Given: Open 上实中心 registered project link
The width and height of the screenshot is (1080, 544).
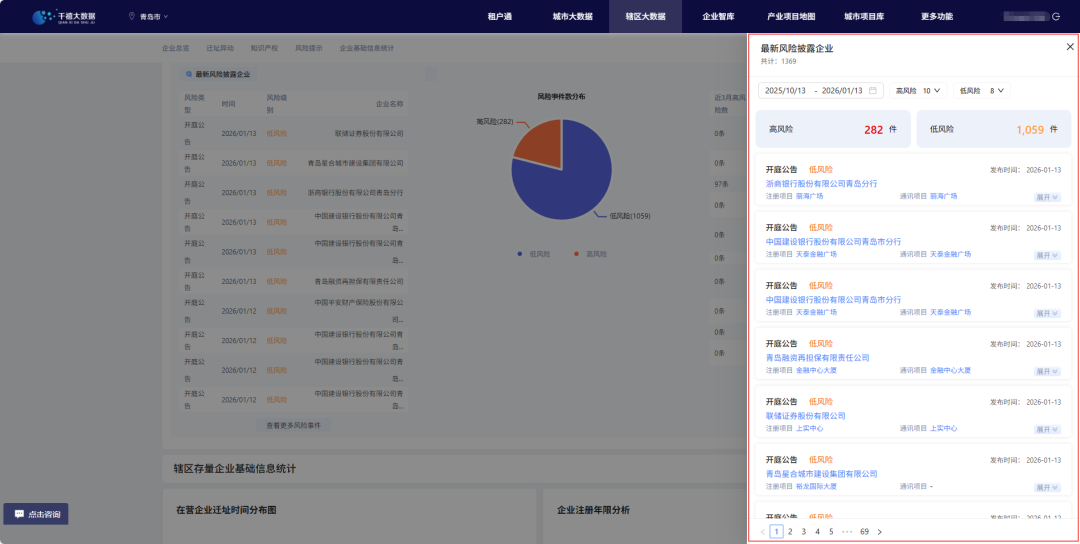Looking at the screenshot, I should [809, 428].
